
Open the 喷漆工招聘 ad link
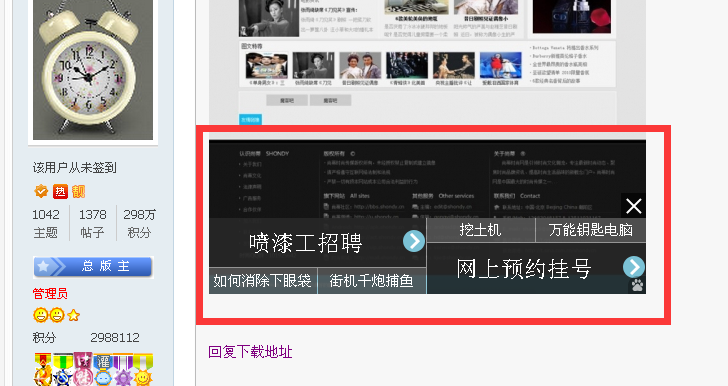coord(306,242)
